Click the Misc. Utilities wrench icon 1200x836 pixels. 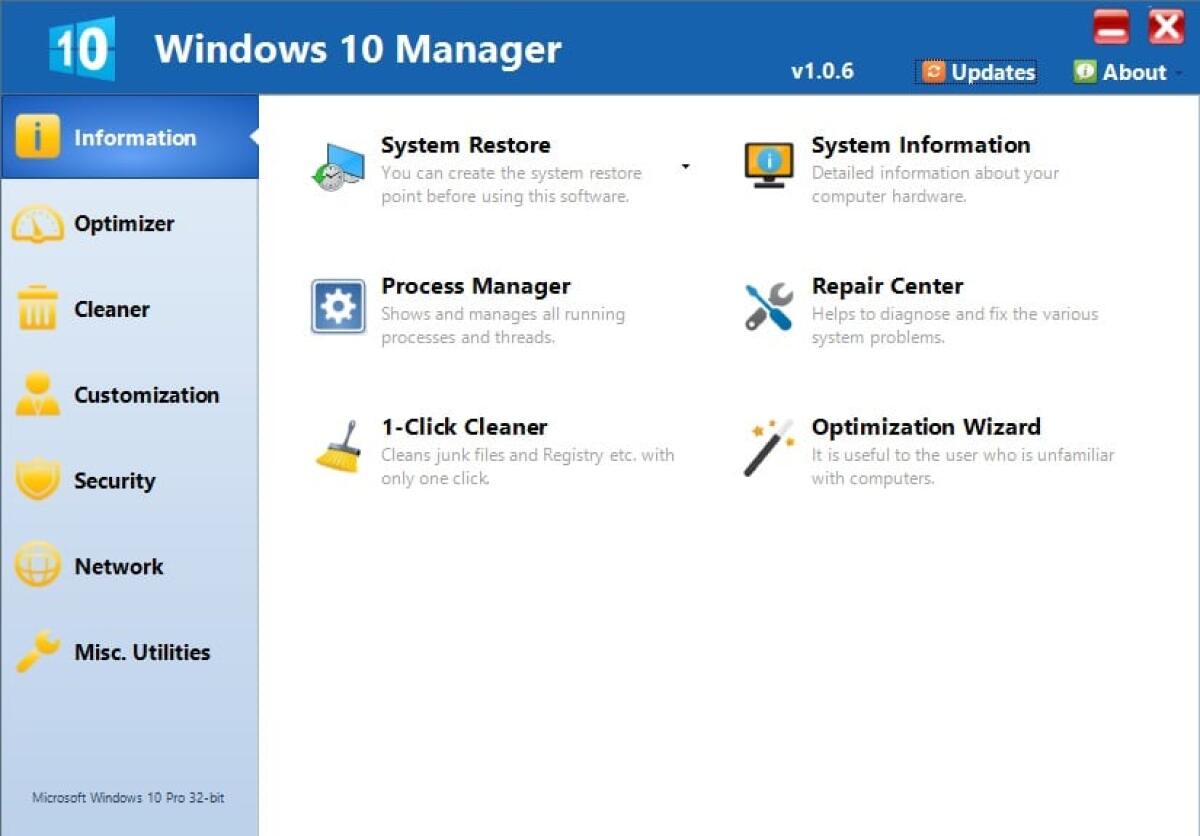click(x=37, y=651)
